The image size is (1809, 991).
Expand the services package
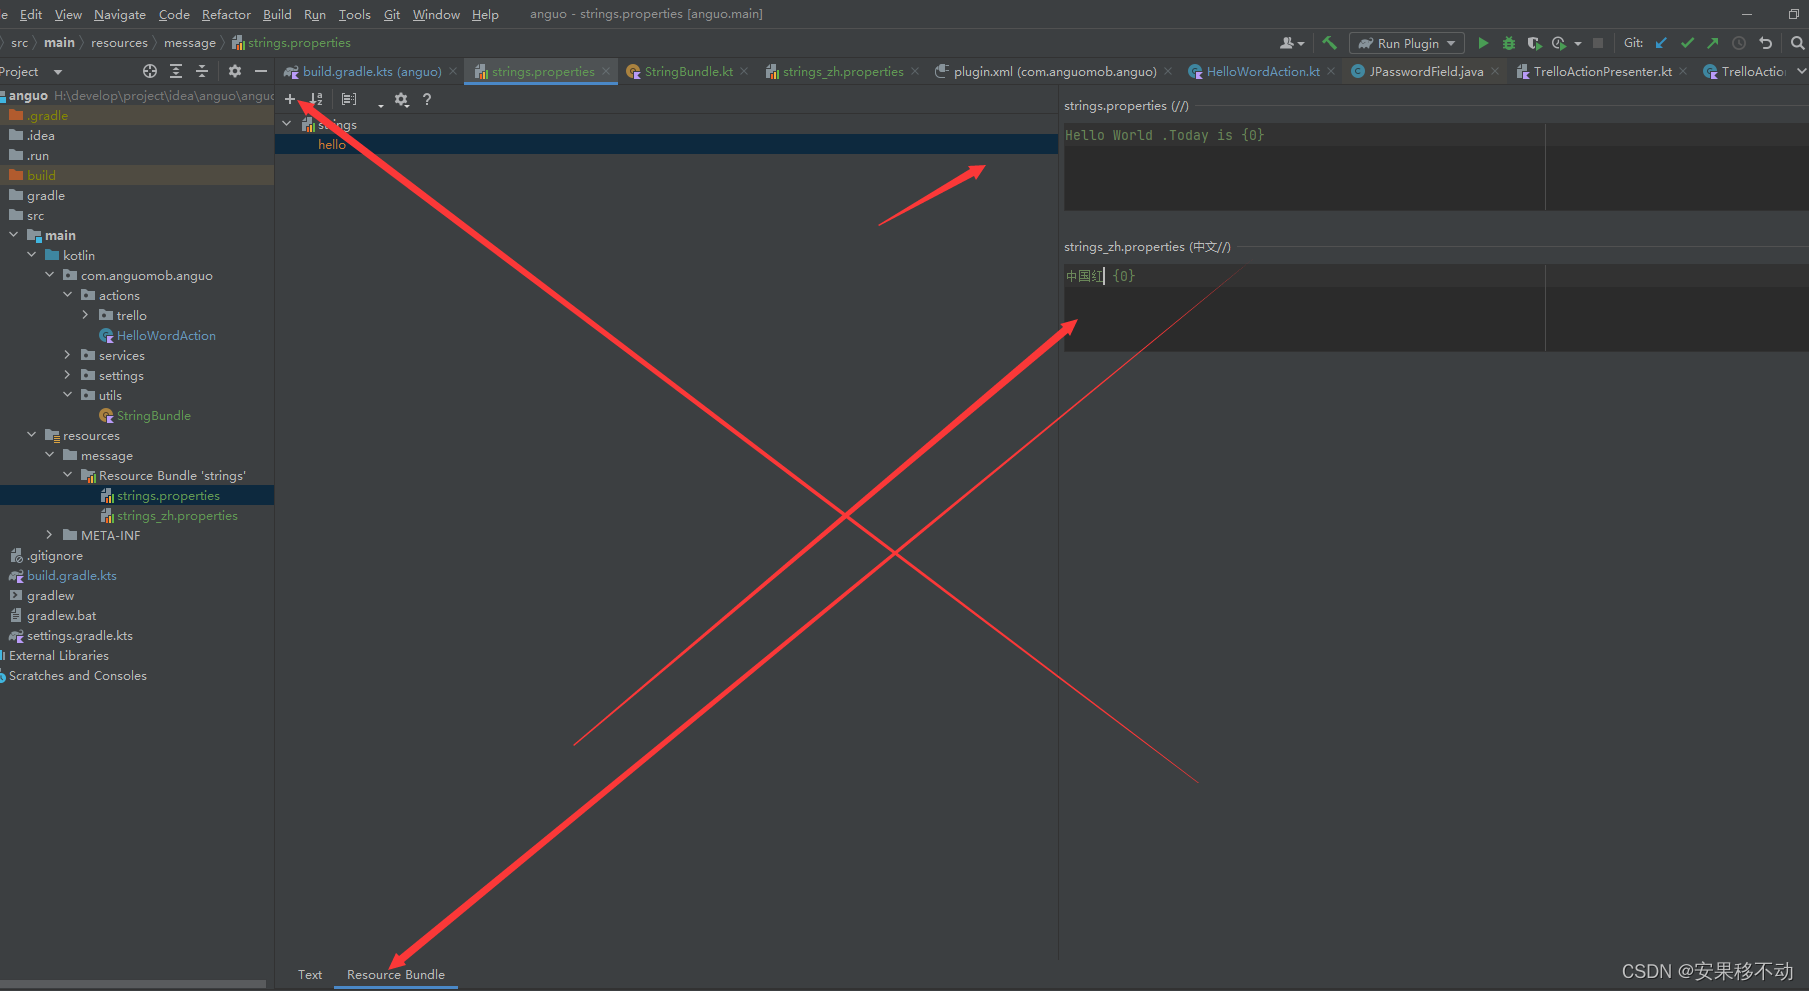click(66, 355)
